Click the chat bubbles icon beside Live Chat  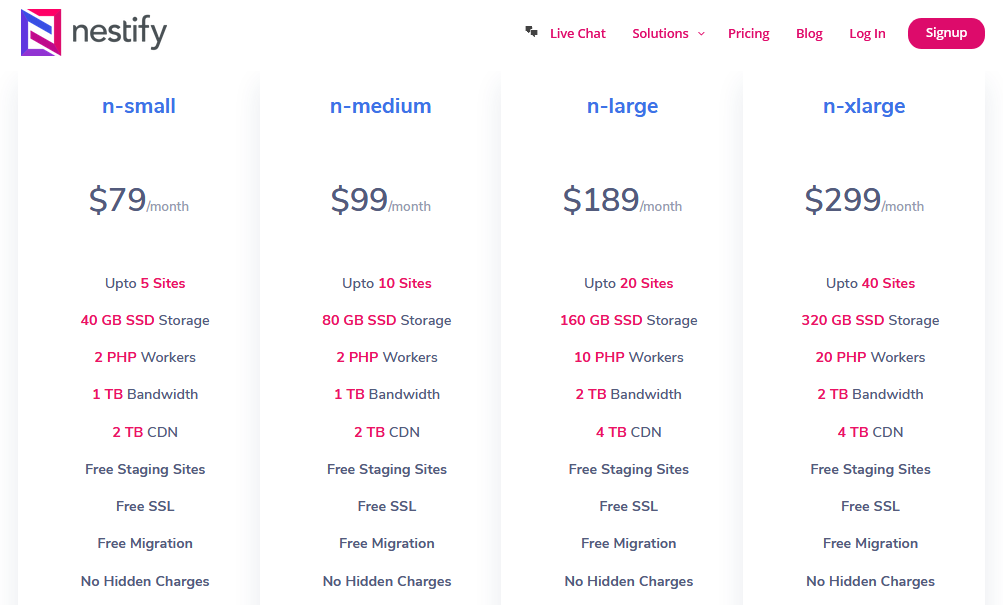click(x=530, y=31)
